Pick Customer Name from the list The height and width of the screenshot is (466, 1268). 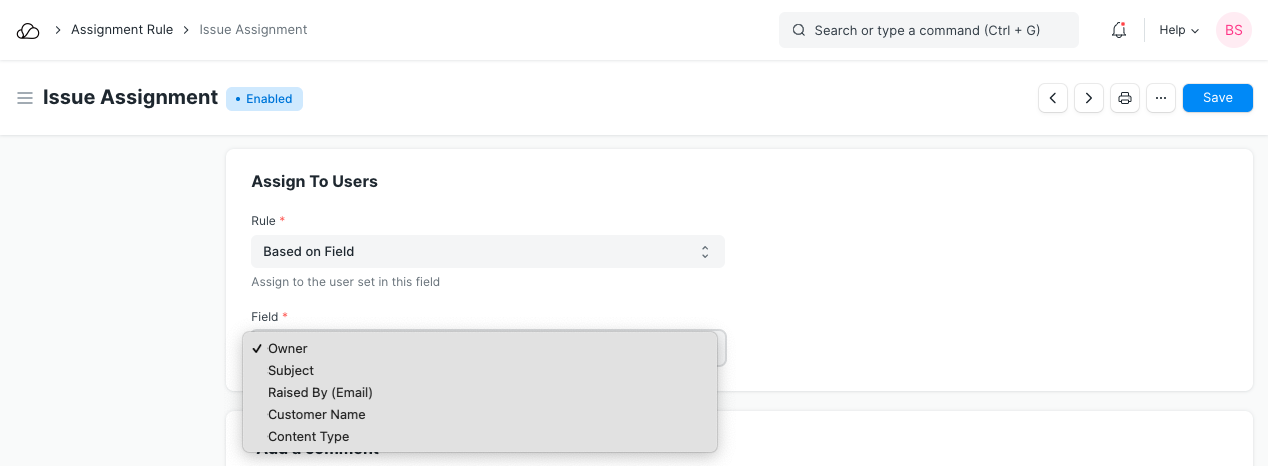(x=317, y=415)
